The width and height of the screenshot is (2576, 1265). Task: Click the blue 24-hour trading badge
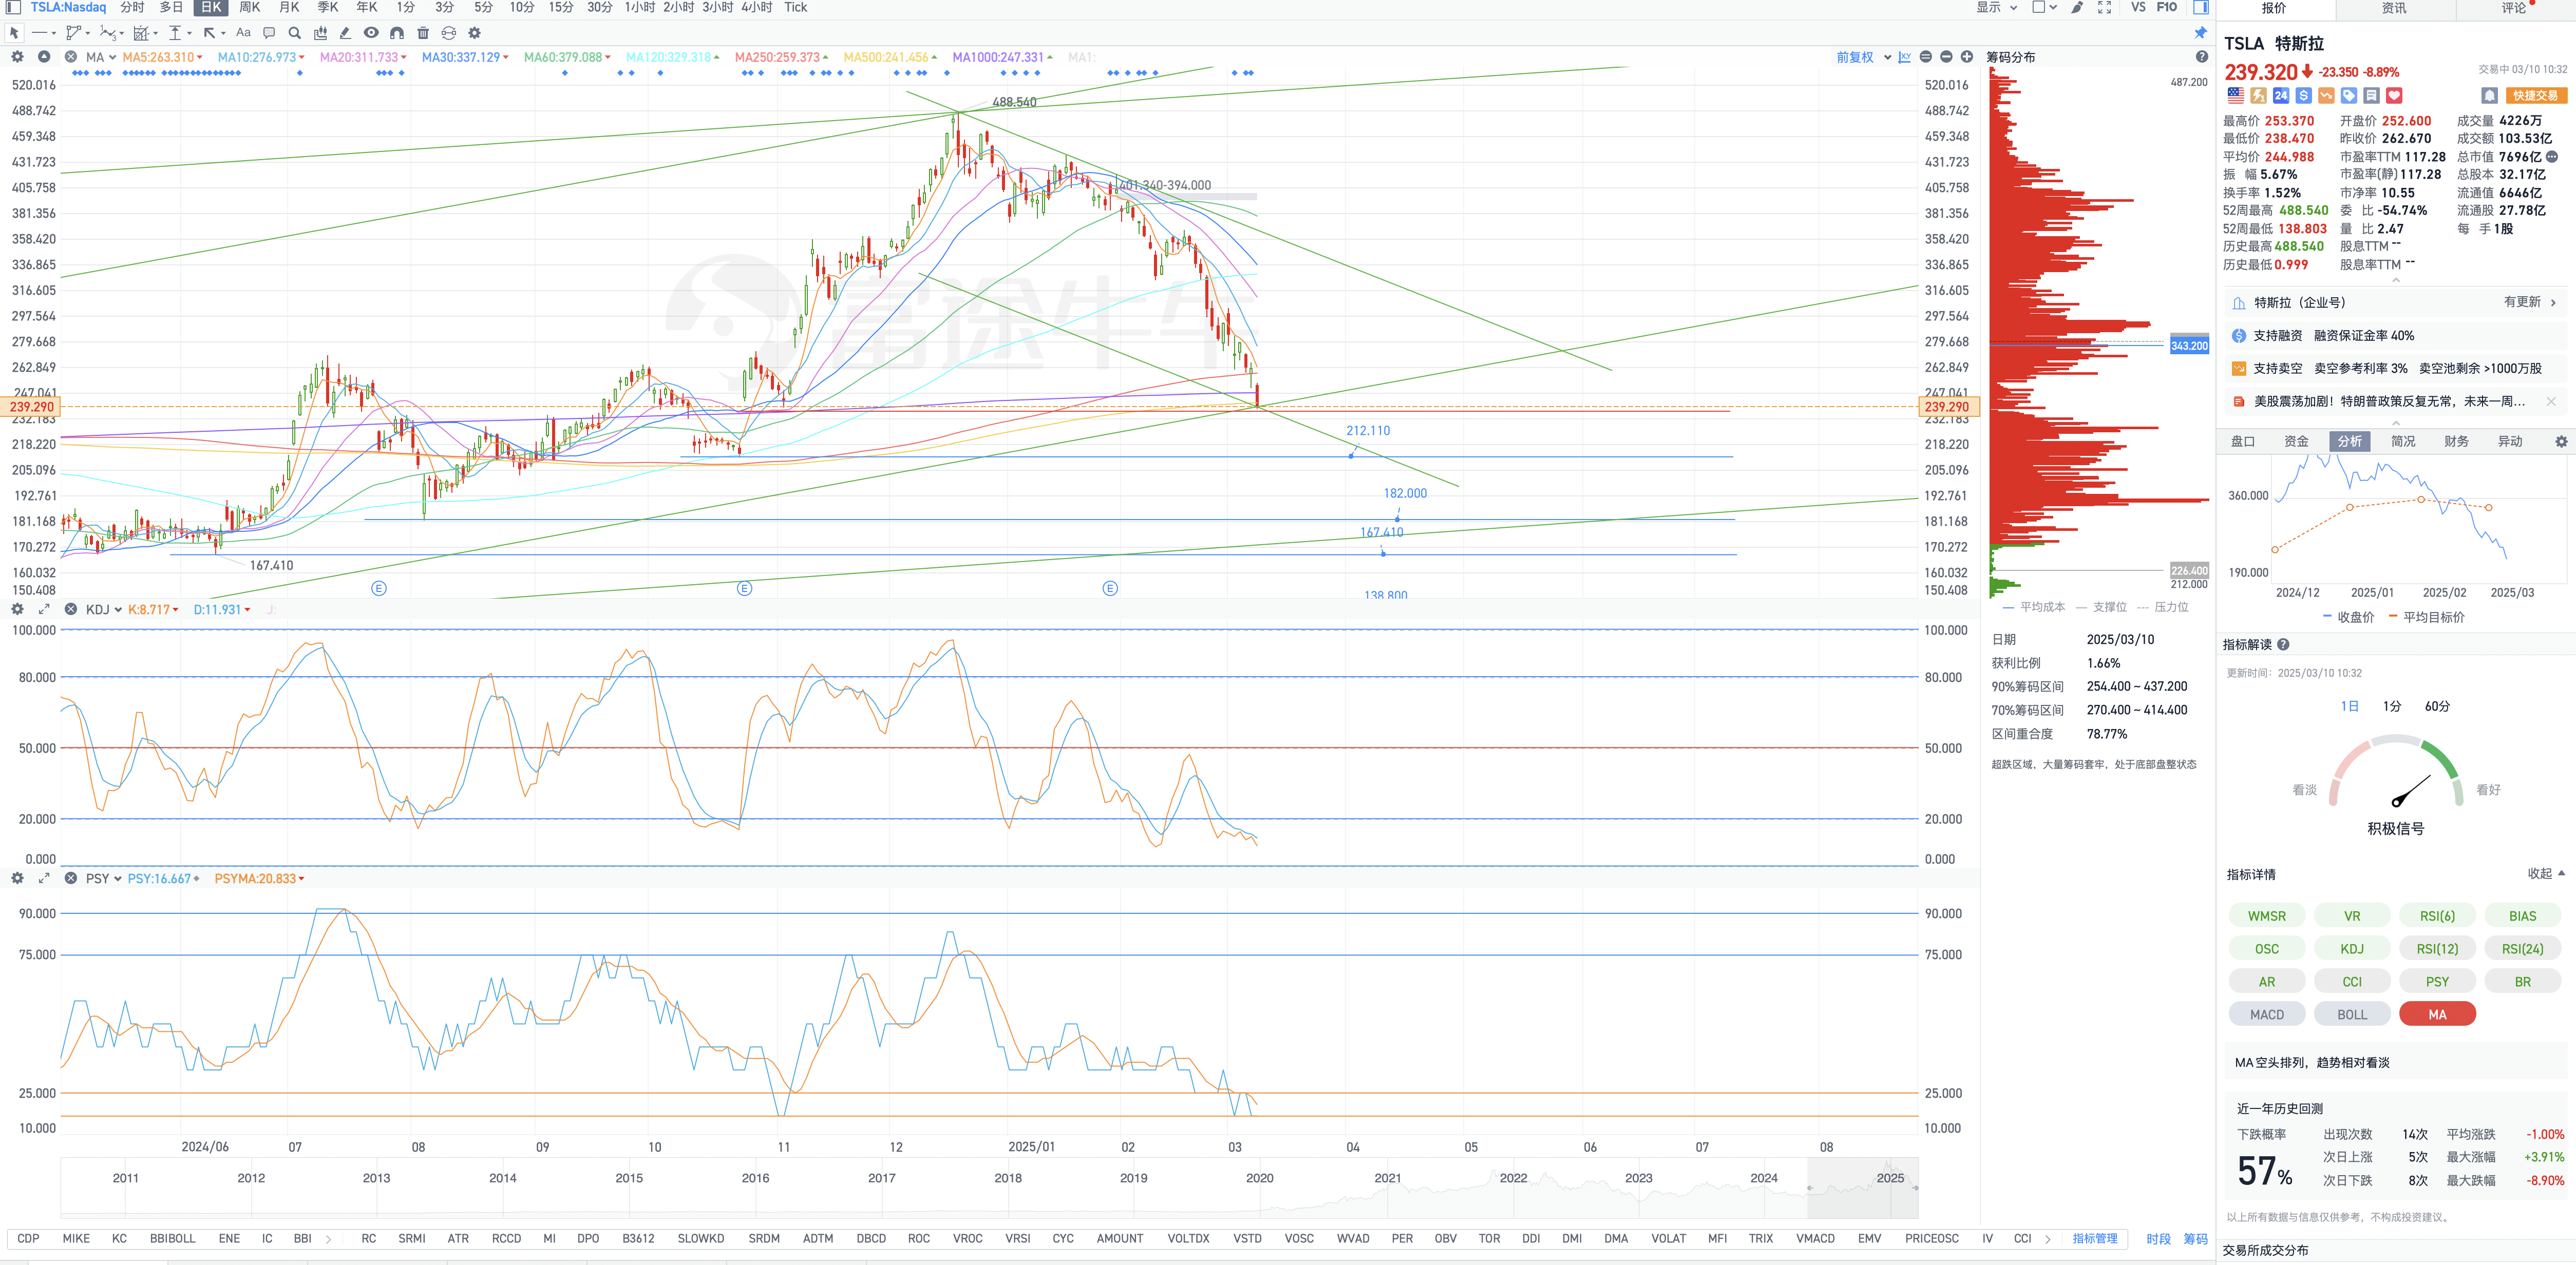coord(2281,96)
